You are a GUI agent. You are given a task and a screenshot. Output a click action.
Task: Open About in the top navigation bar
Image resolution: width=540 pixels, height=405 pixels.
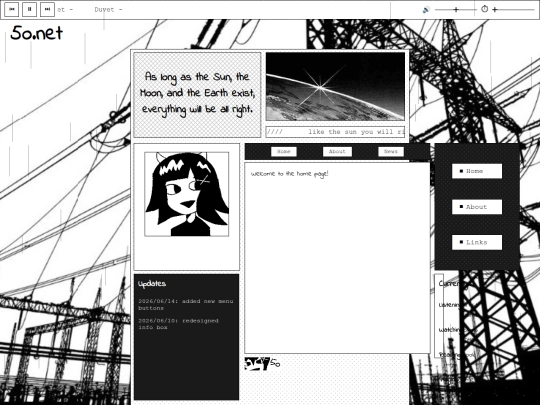337,152
